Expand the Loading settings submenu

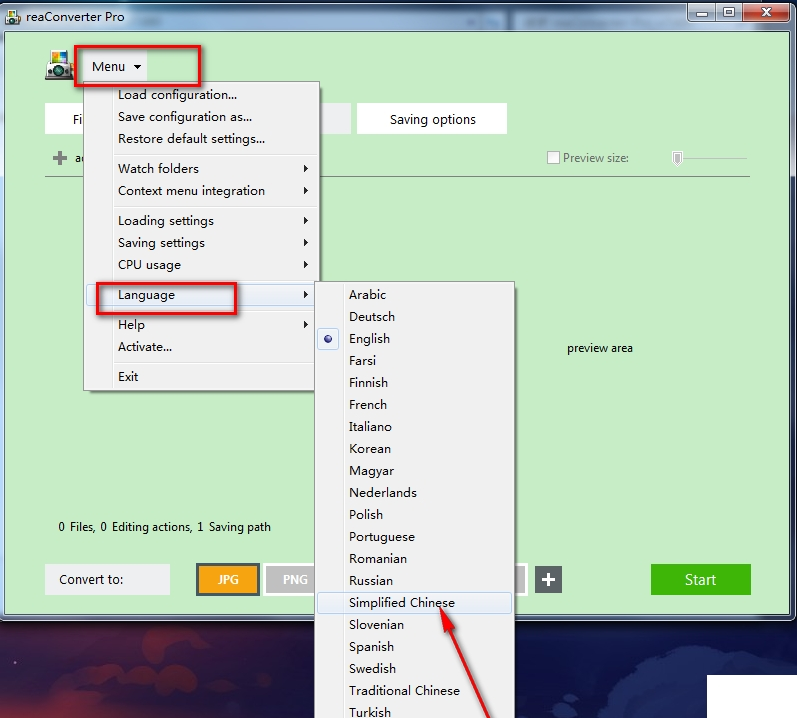coord(201,221)
